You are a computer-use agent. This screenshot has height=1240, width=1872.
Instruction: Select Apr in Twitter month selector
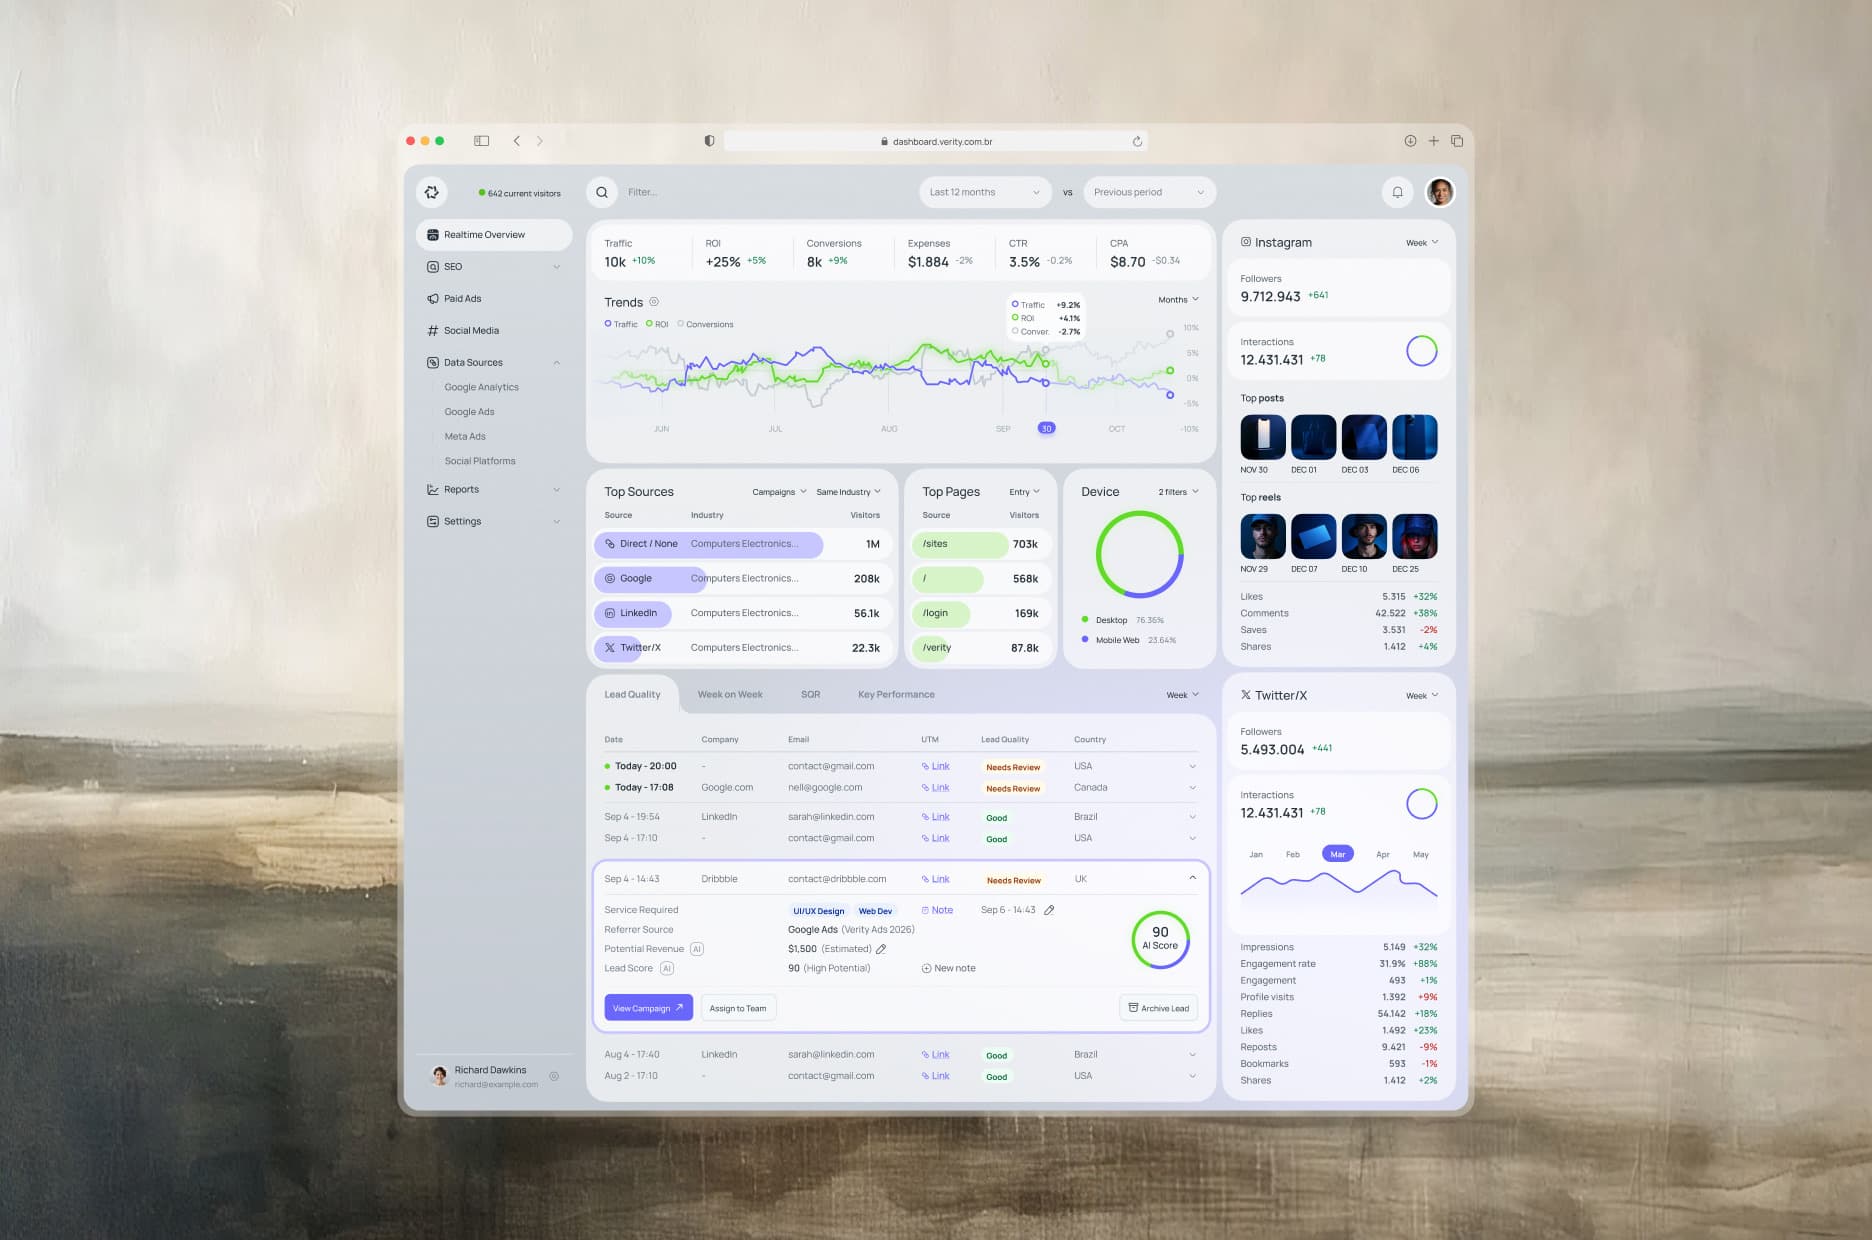(x=1383, y=854)
